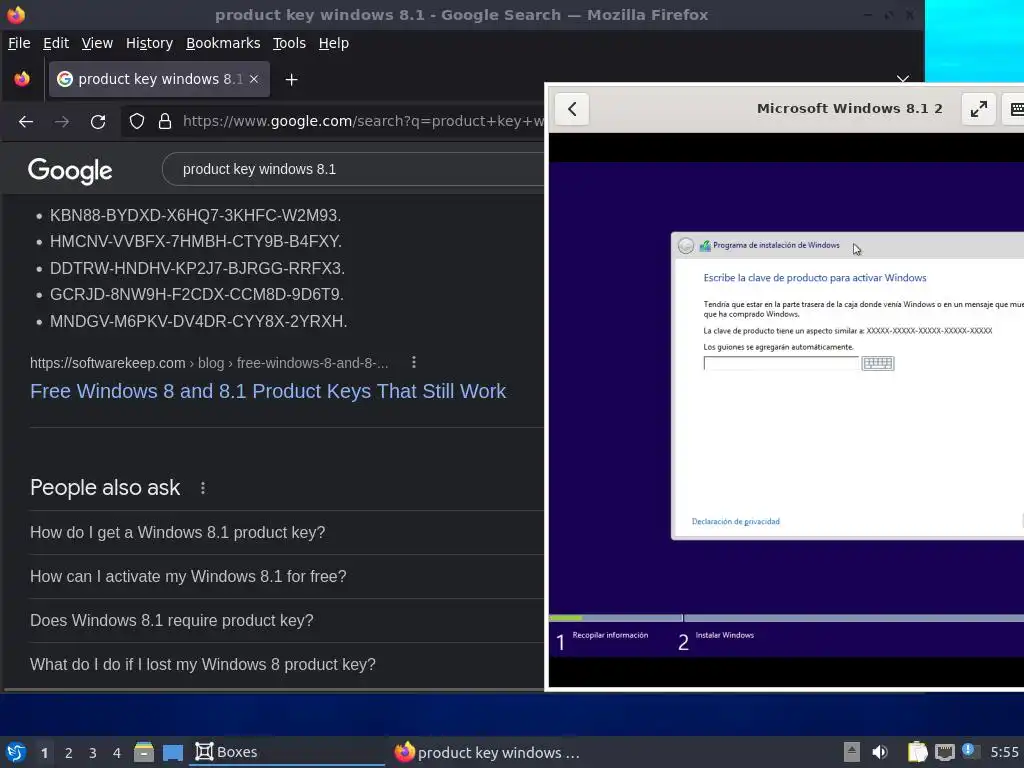Click key MNDGV-M6PKV-DV4DR-CYY8X-2YRXH

pos(199,321)
